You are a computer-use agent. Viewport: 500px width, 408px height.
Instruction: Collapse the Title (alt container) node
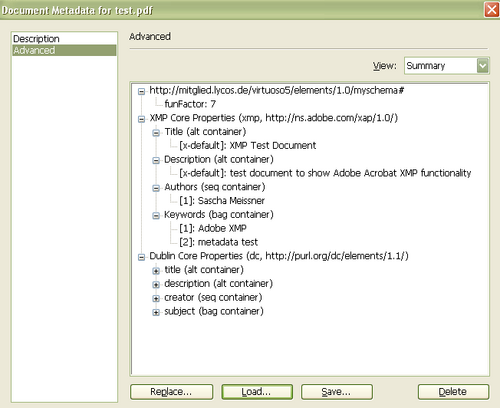point(156,133)
